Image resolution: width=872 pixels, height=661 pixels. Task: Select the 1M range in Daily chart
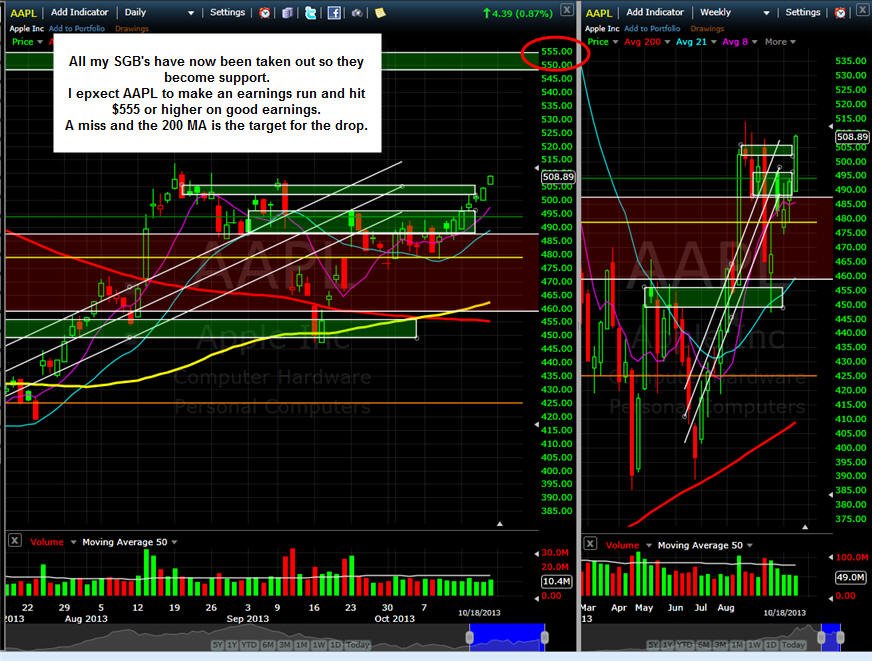tap(302, 645)
